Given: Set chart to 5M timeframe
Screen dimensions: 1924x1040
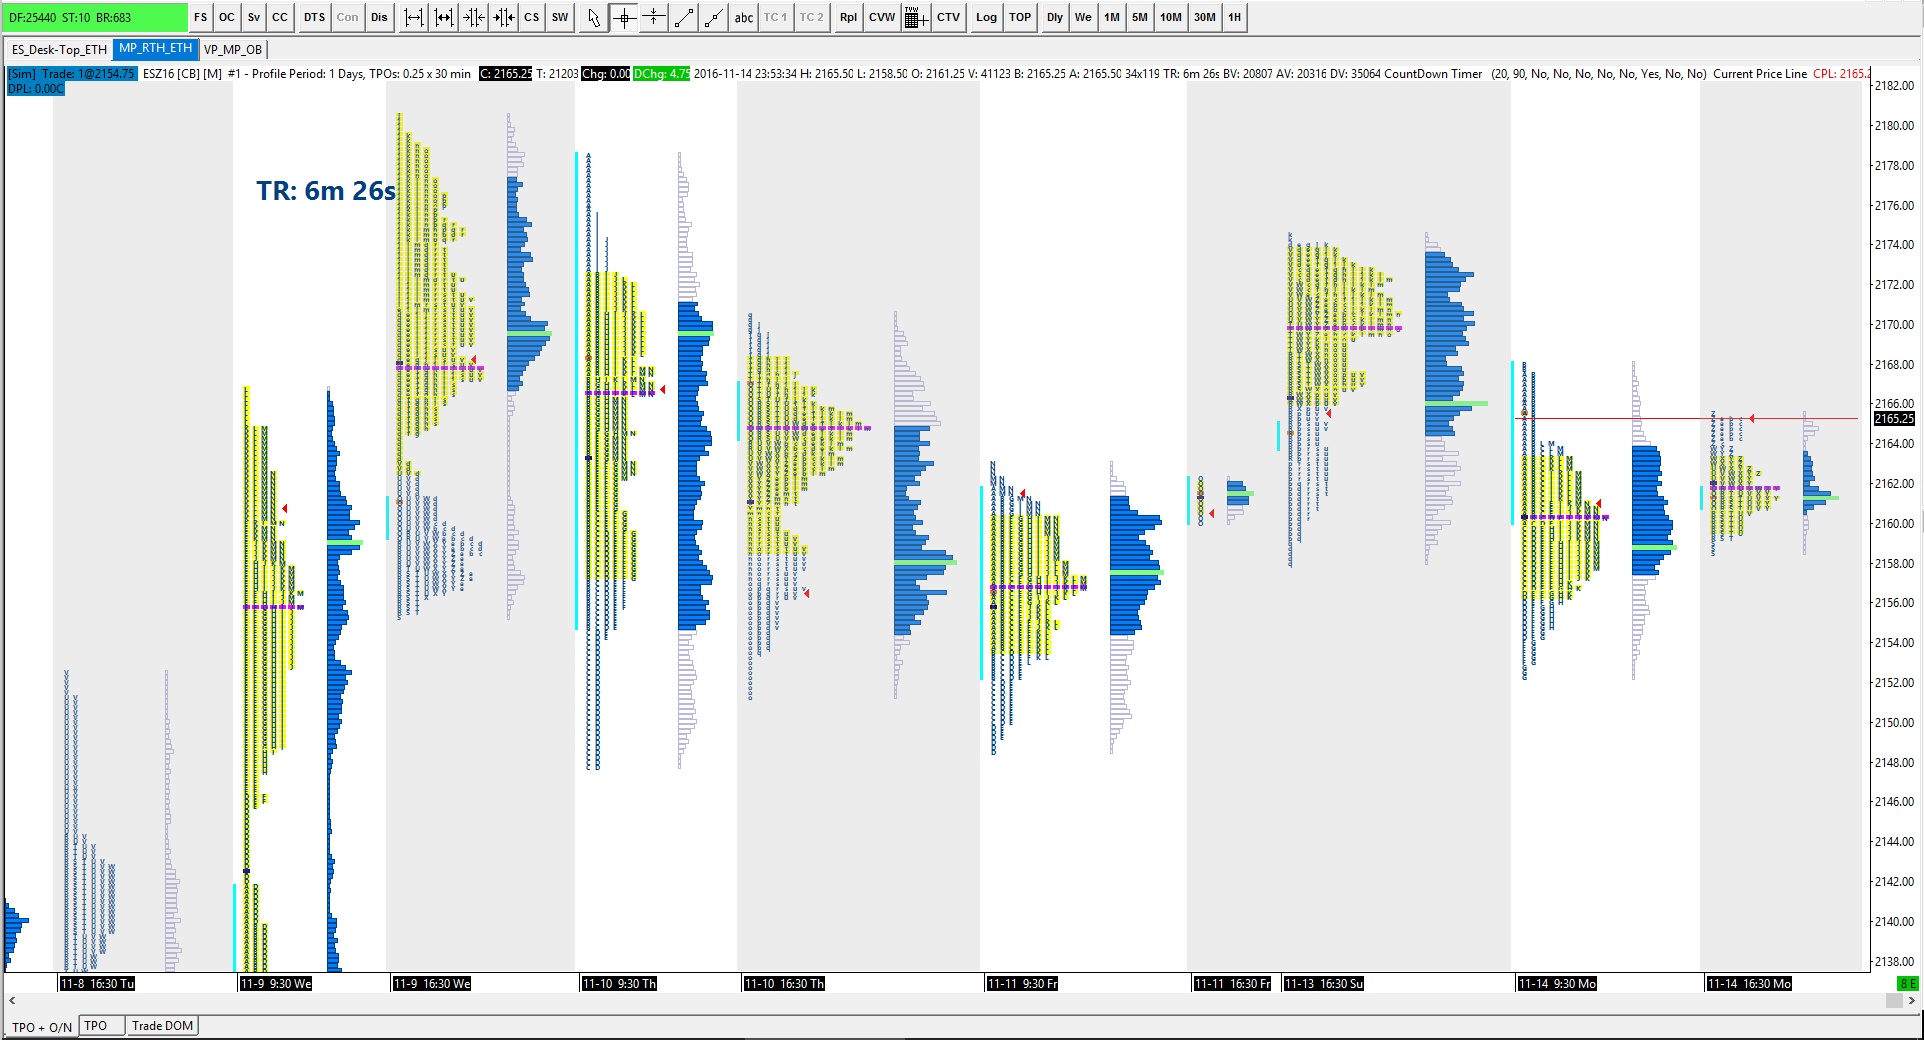Looking at the screenshot, I should tap(1140, 18).
